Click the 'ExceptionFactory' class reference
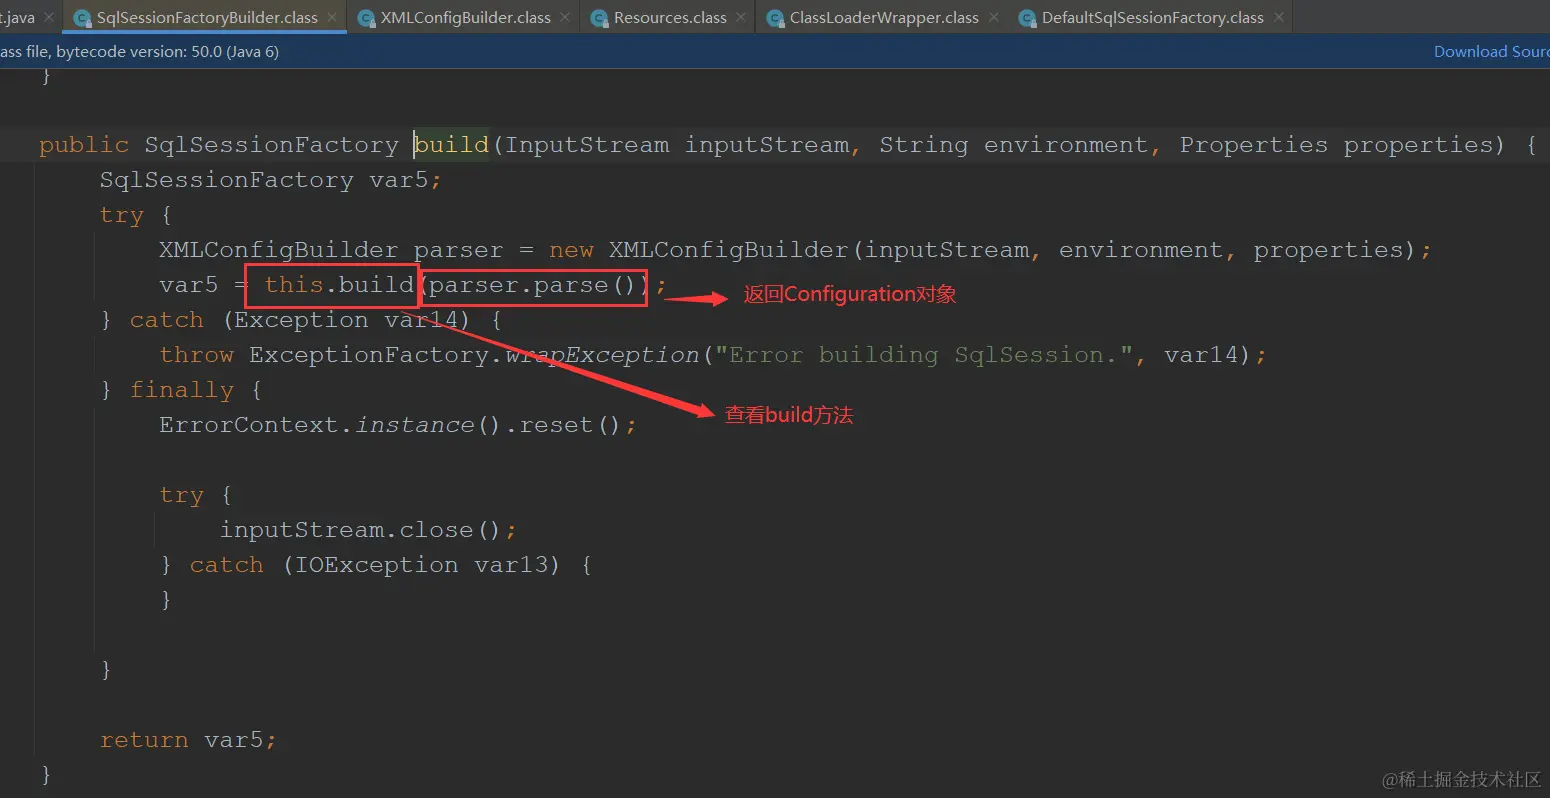The width and height of the screenshot is (1550, 798). click(x=369, y=355)
